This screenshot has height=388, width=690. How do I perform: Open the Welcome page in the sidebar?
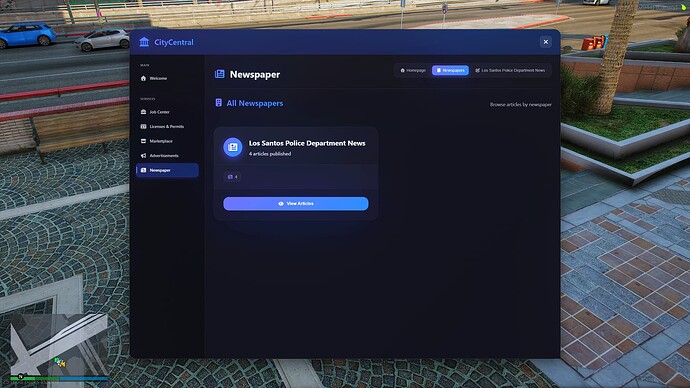(167, 78)
